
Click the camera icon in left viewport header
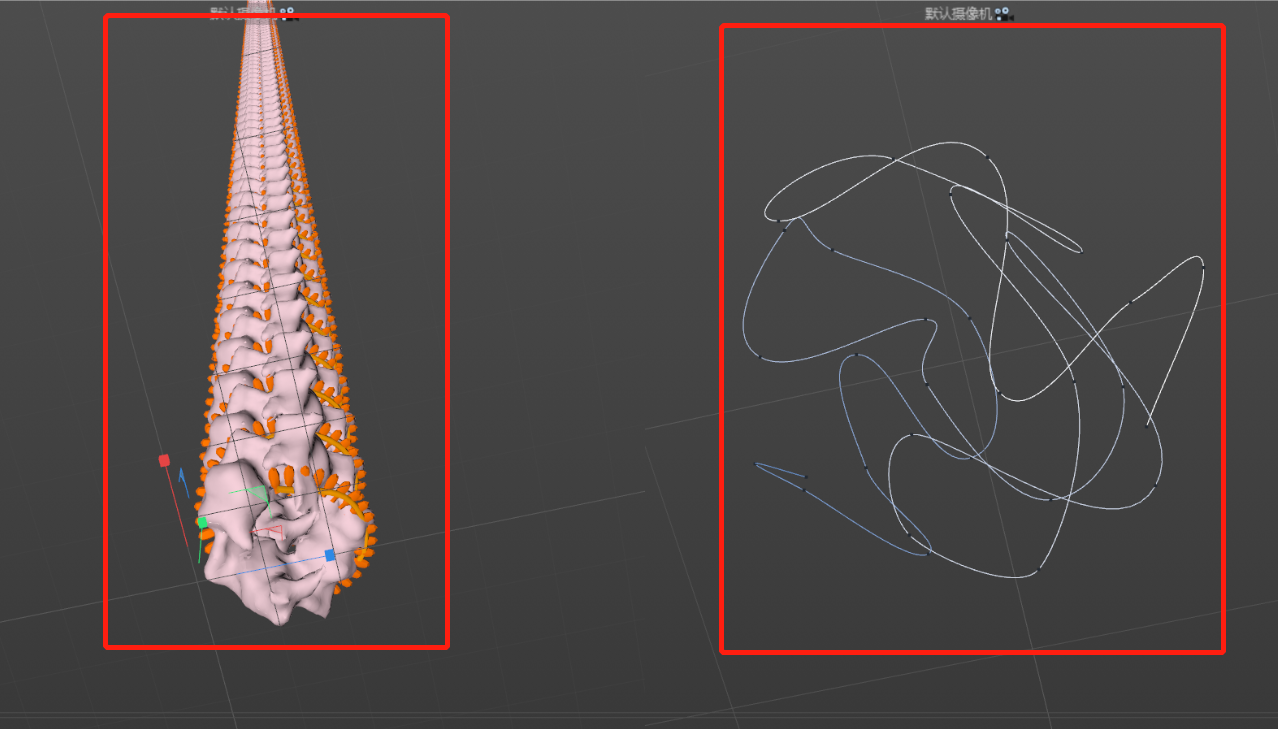click(x=288, y=13)
